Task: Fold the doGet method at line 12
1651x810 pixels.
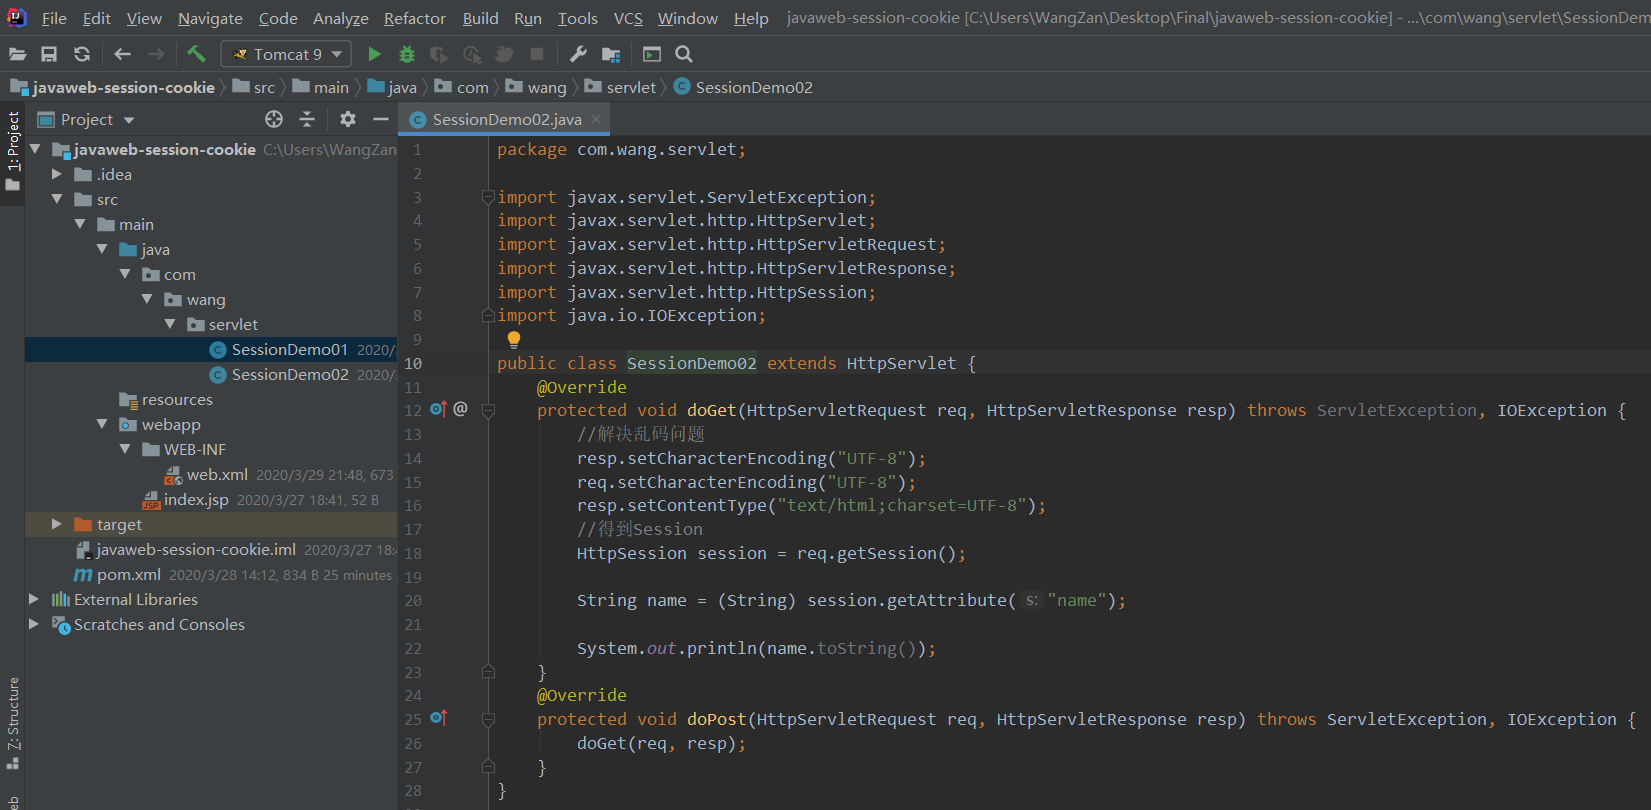Action: [x=489, y=410]
